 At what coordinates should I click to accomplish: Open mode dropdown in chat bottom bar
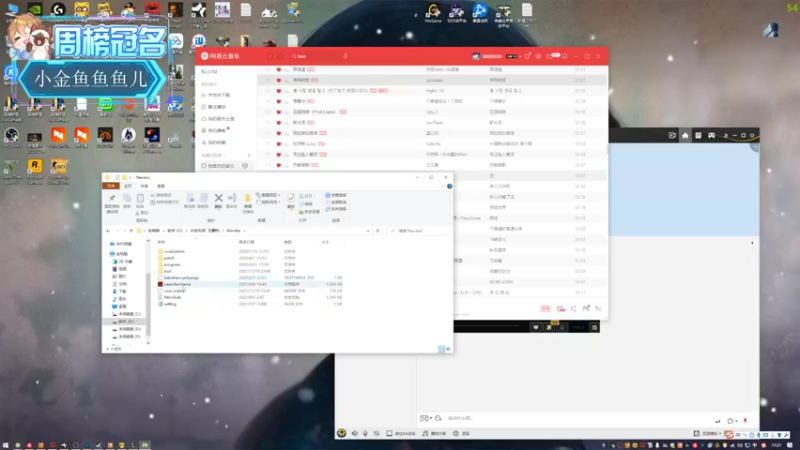click(720, 433)
